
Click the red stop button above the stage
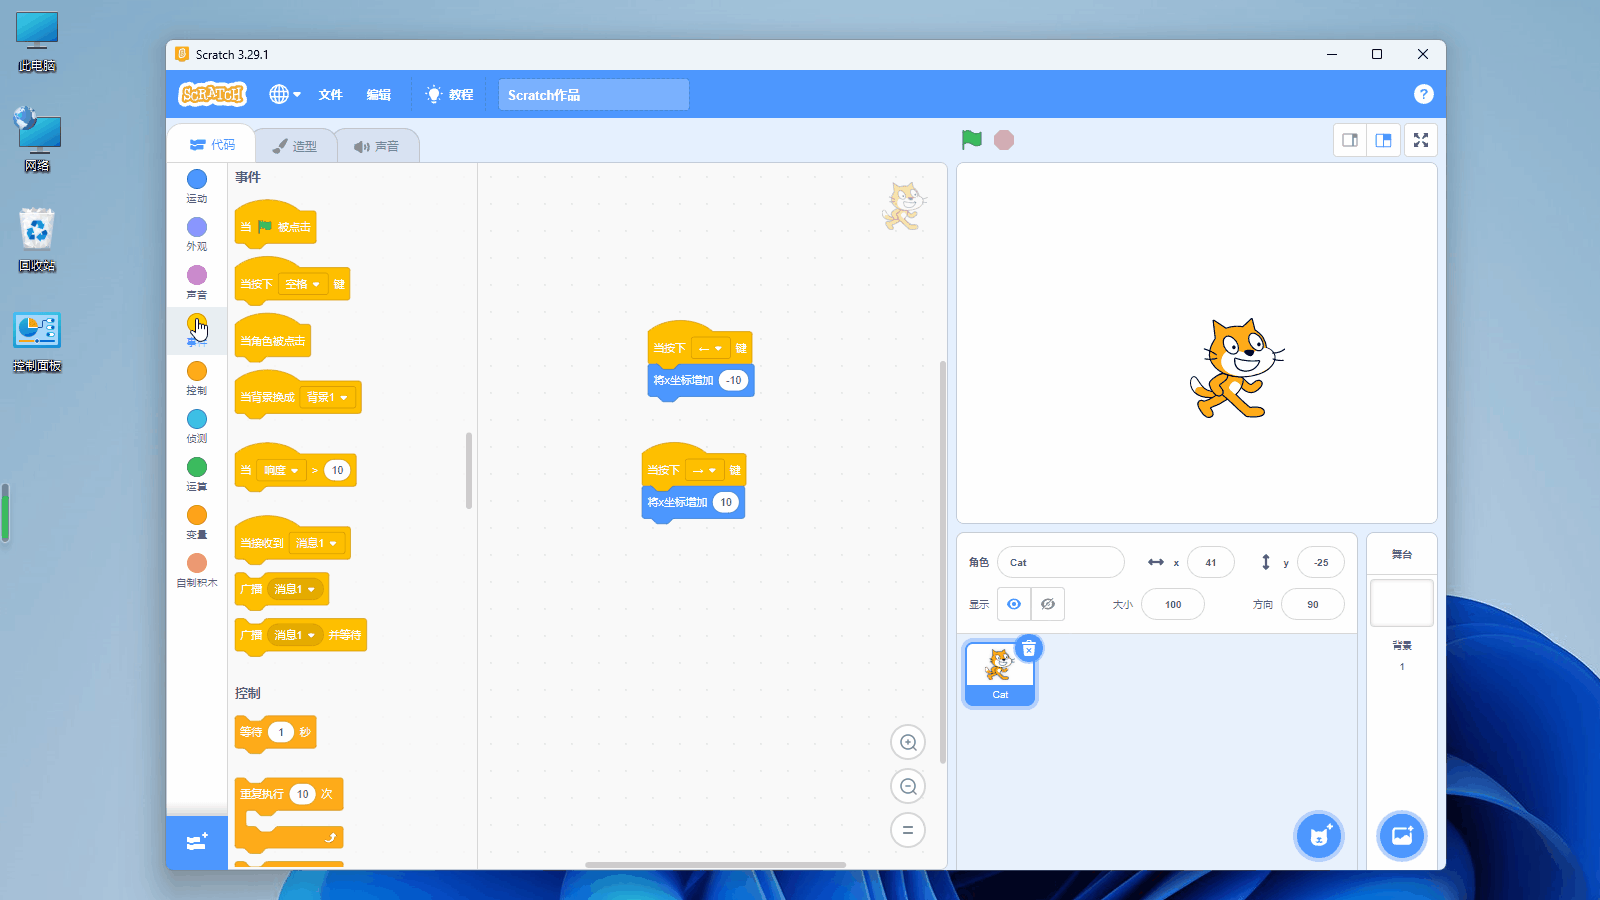point(1004,140)
